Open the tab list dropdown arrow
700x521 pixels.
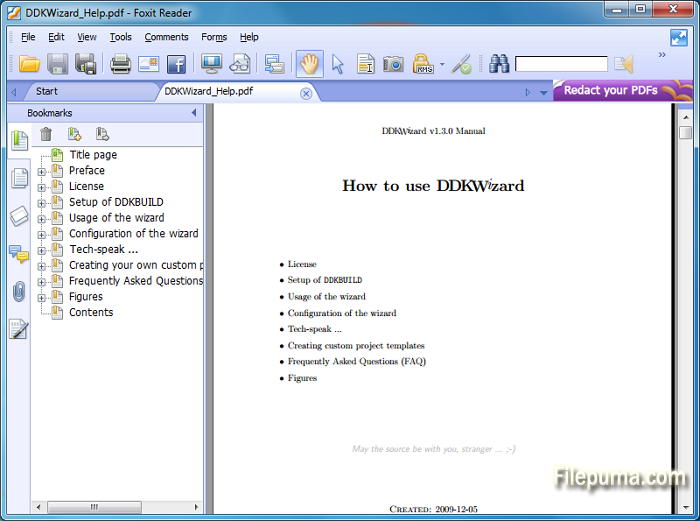click(x=543, y=93)
